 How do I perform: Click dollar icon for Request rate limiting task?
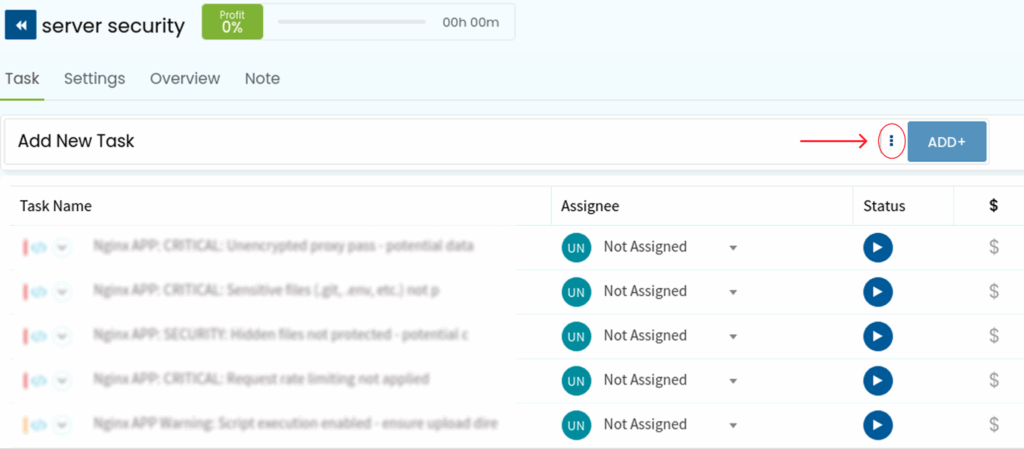point(993,380)
